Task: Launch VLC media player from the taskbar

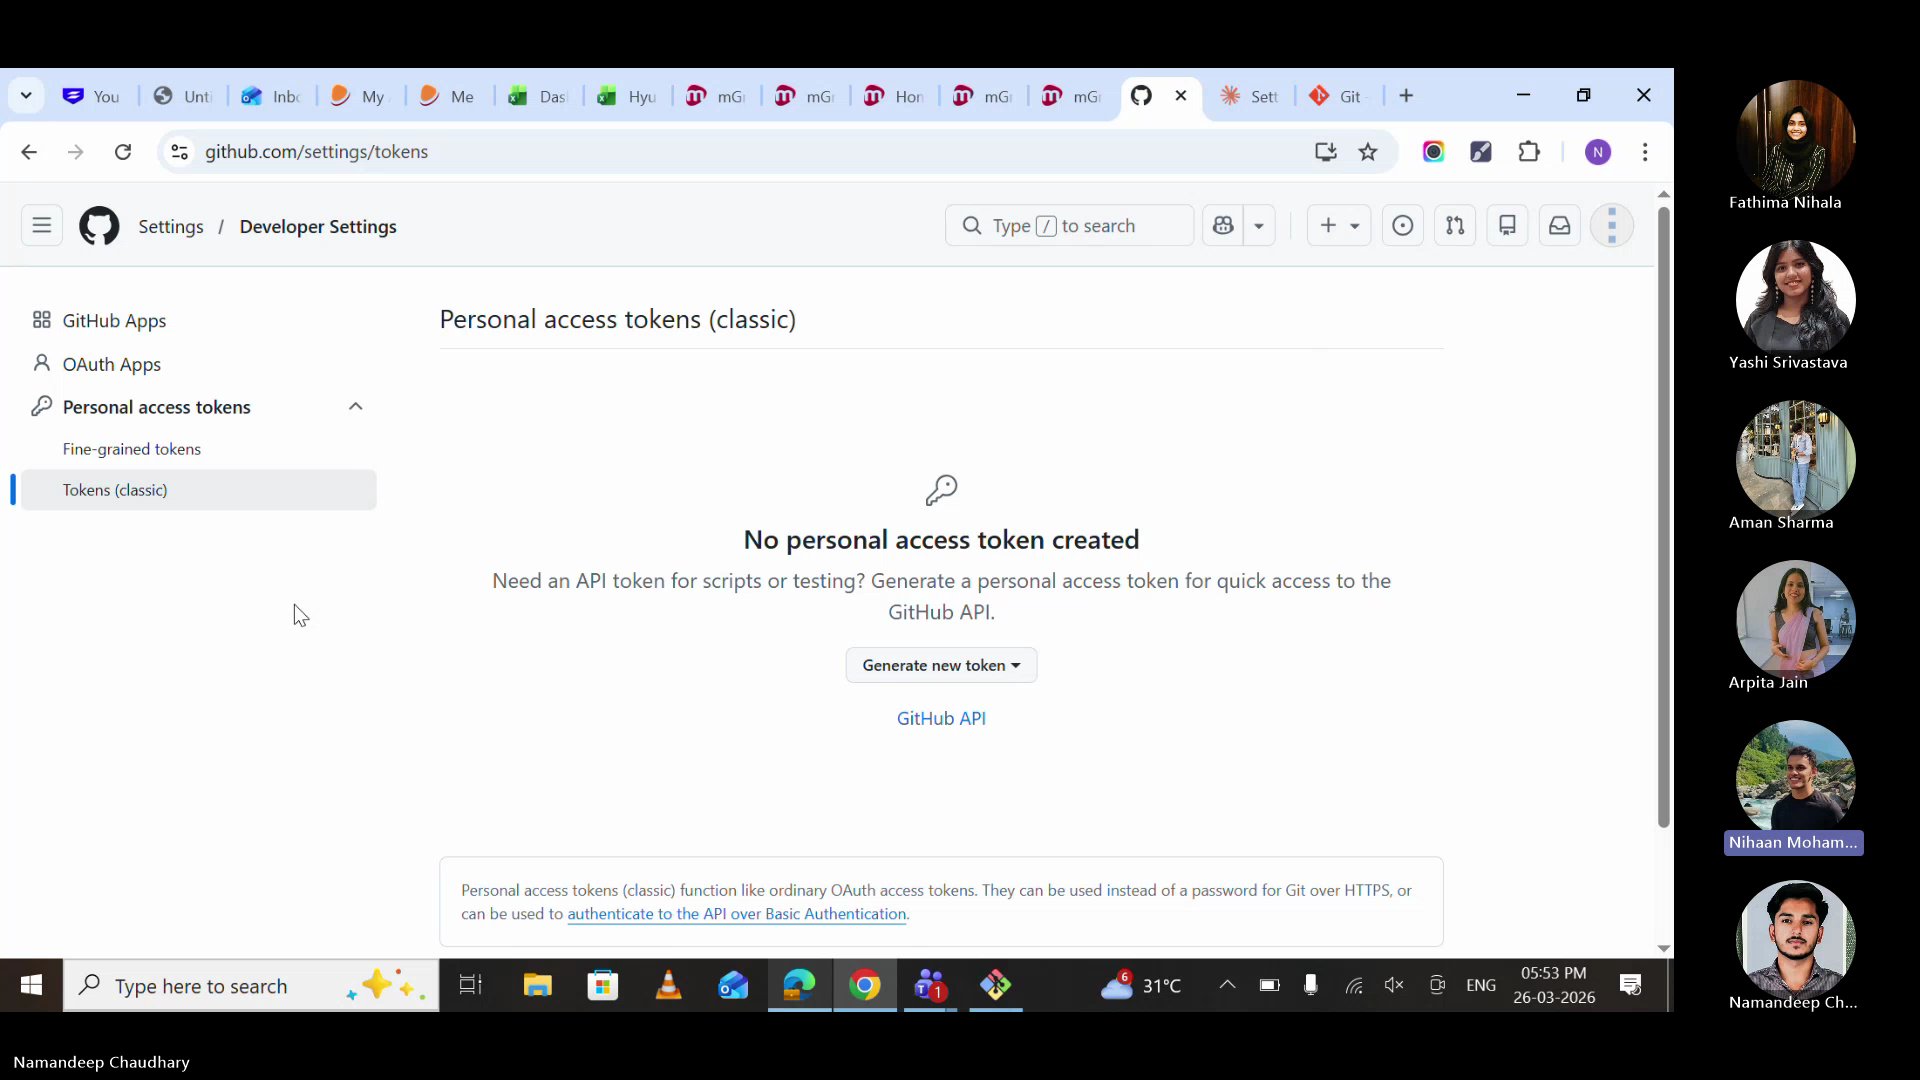Action: pos(670,985)
